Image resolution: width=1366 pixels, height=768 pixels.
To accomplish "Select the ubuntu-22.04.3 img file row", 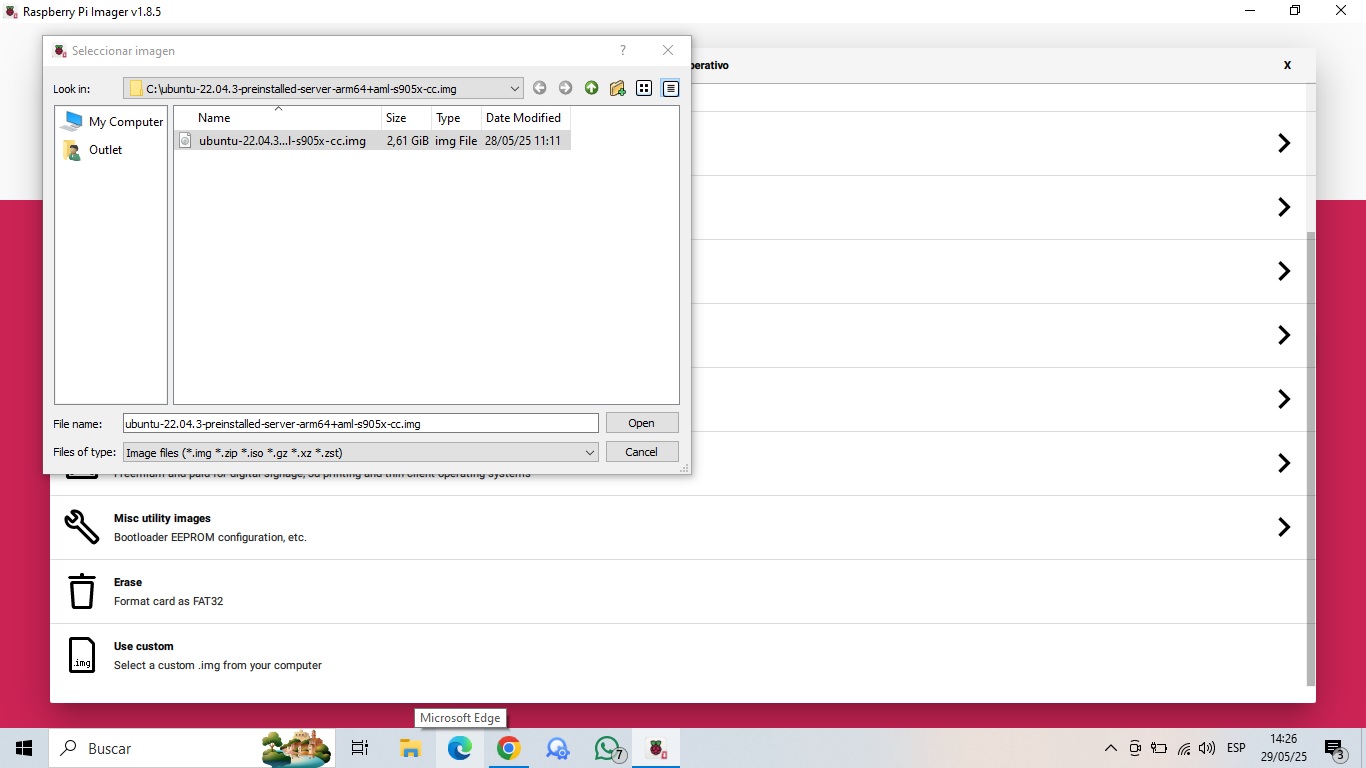I will pyautogui.click(x=372, y=141).
